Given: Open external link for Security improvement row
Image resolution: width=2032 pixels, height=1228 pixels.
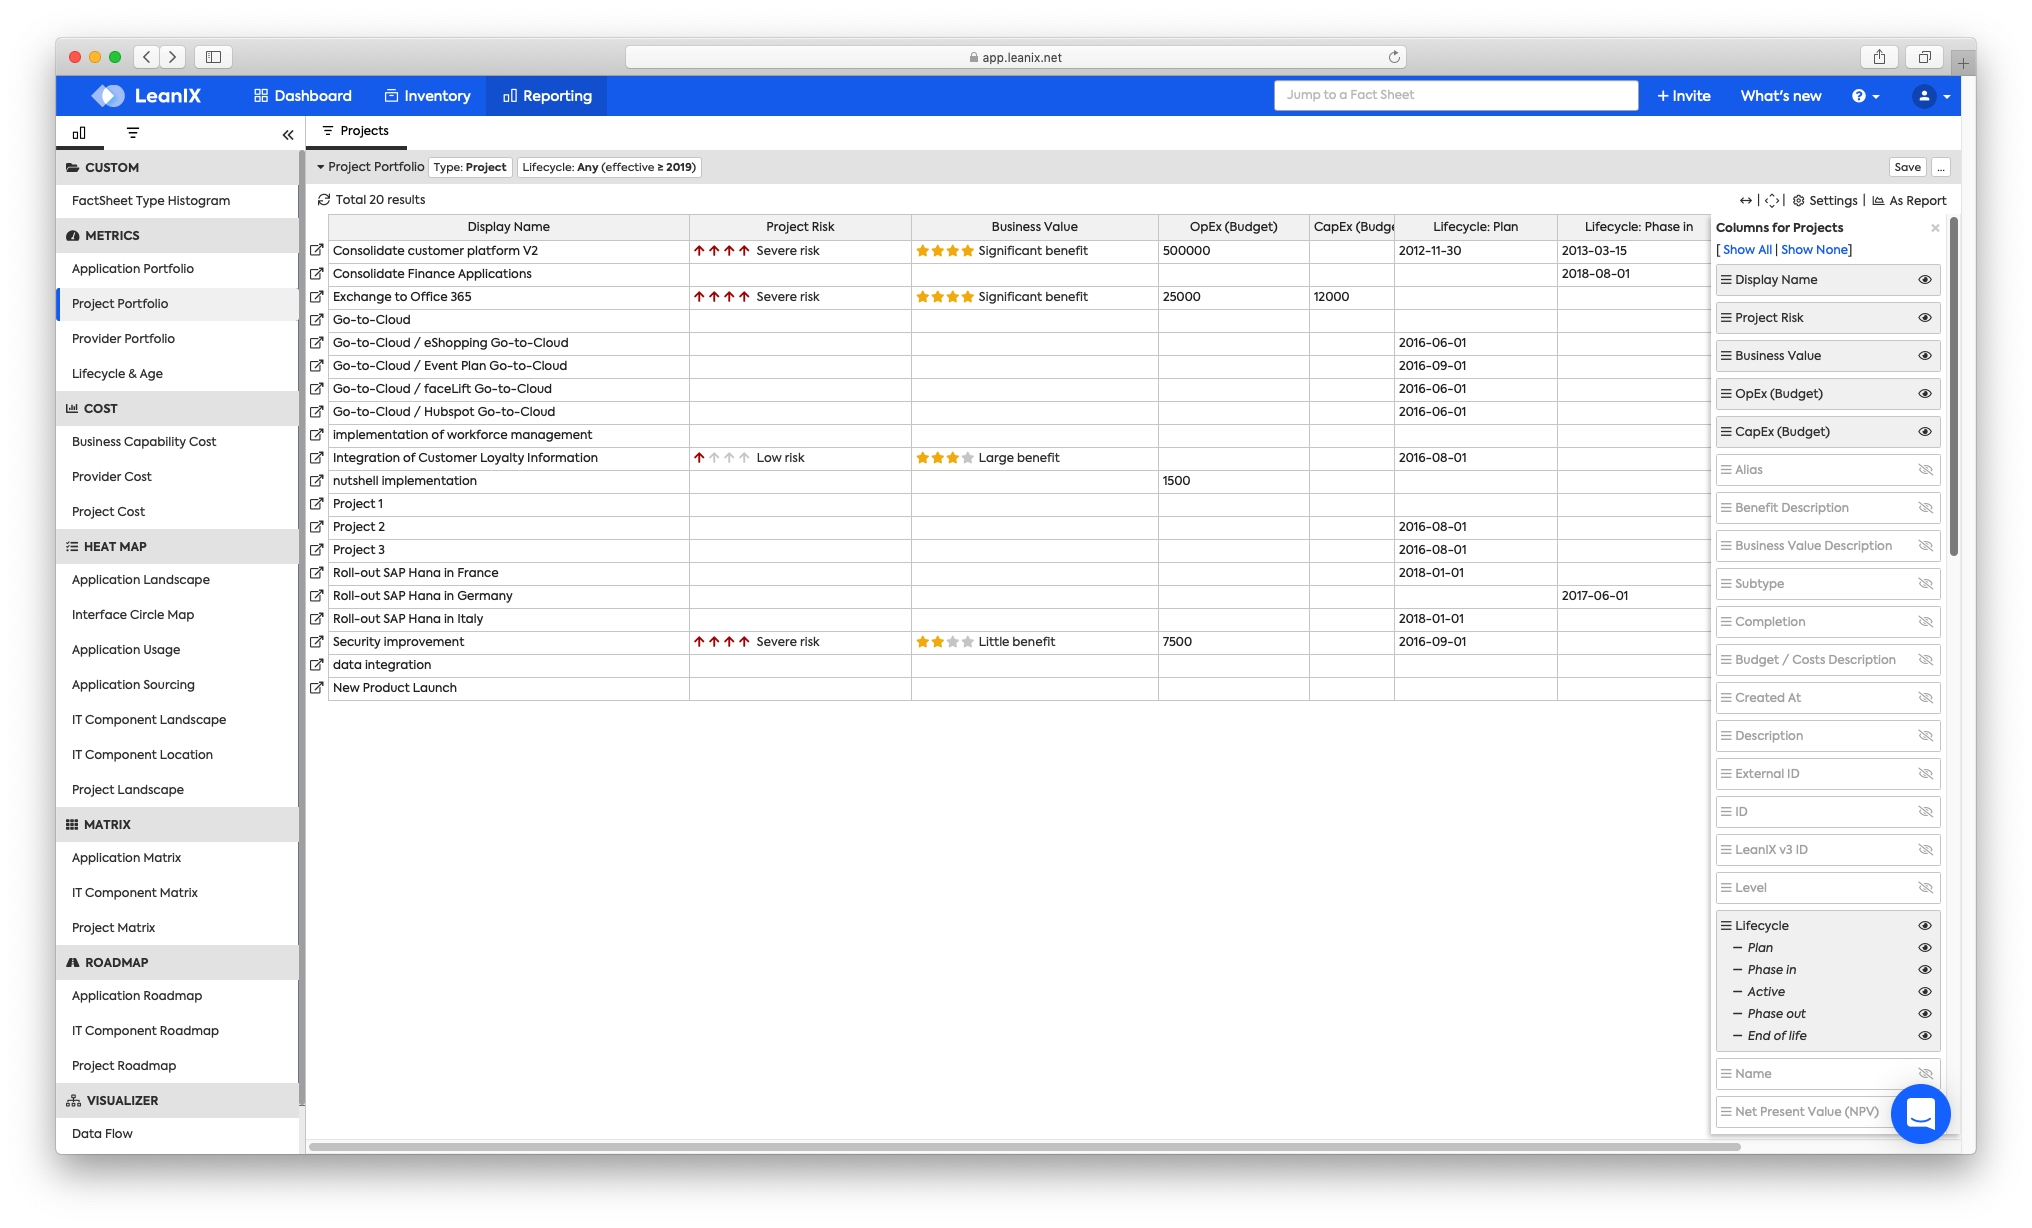Looking at the screenshot, I should tap(317, 642).
